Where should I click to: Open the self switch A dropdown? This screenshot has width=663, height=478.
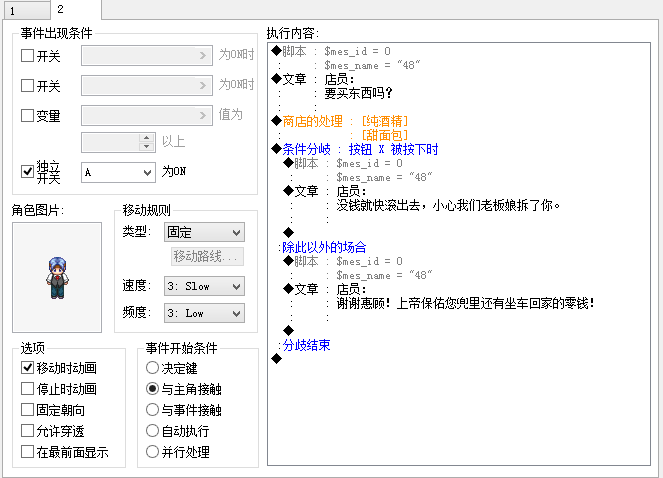click(x=118, y=173)
